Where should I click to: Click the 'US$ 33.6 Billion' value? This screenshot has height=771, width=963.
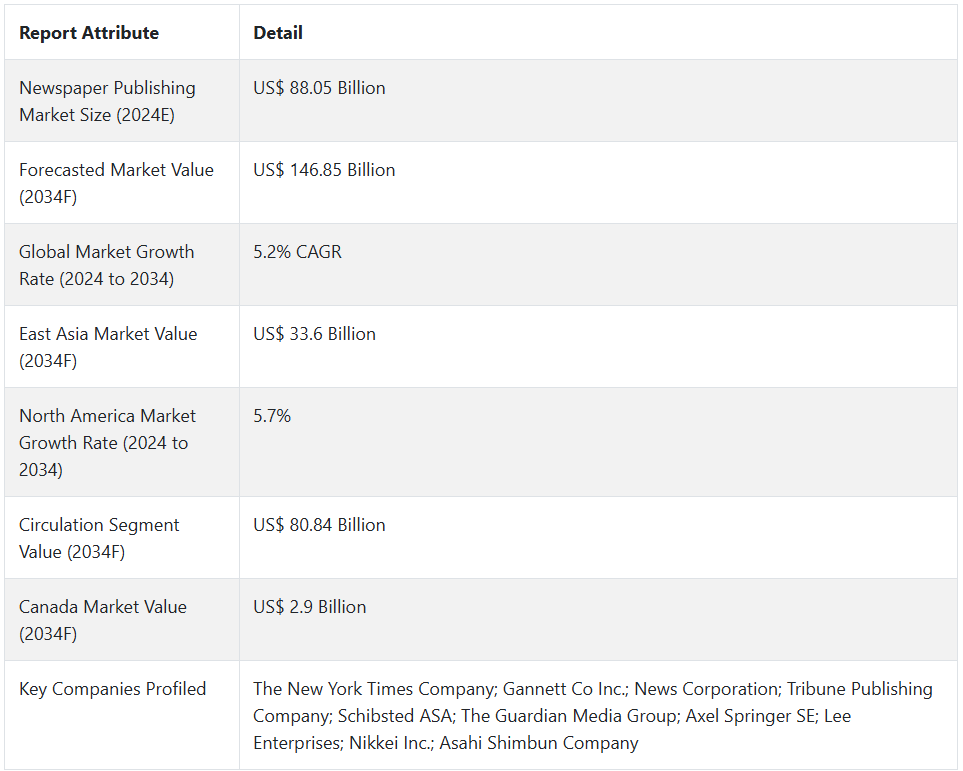[x=314, y=334]
